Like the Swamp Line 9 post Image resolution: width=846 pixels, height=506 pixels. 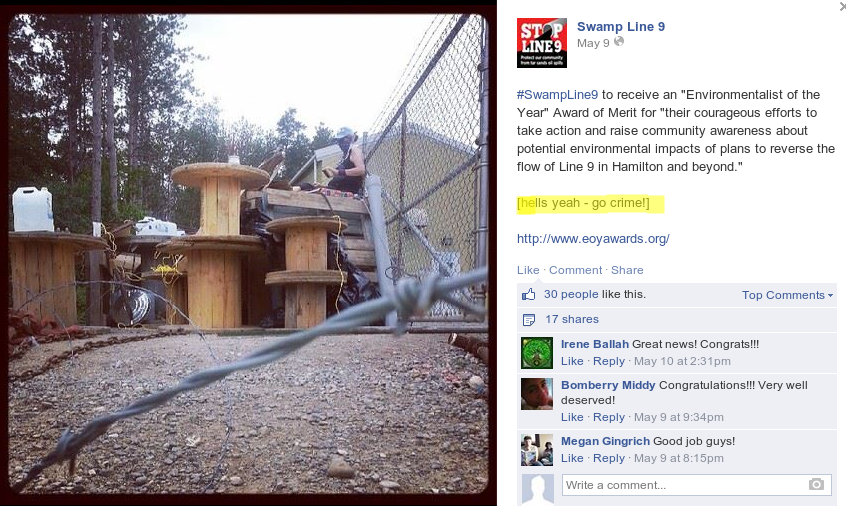pyautogui.click(x=528, y=270)
